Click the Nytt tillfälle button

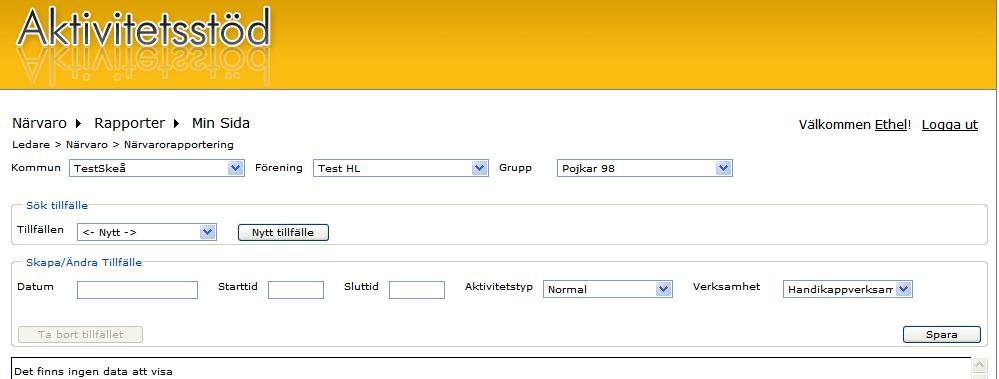pos(283,232)
